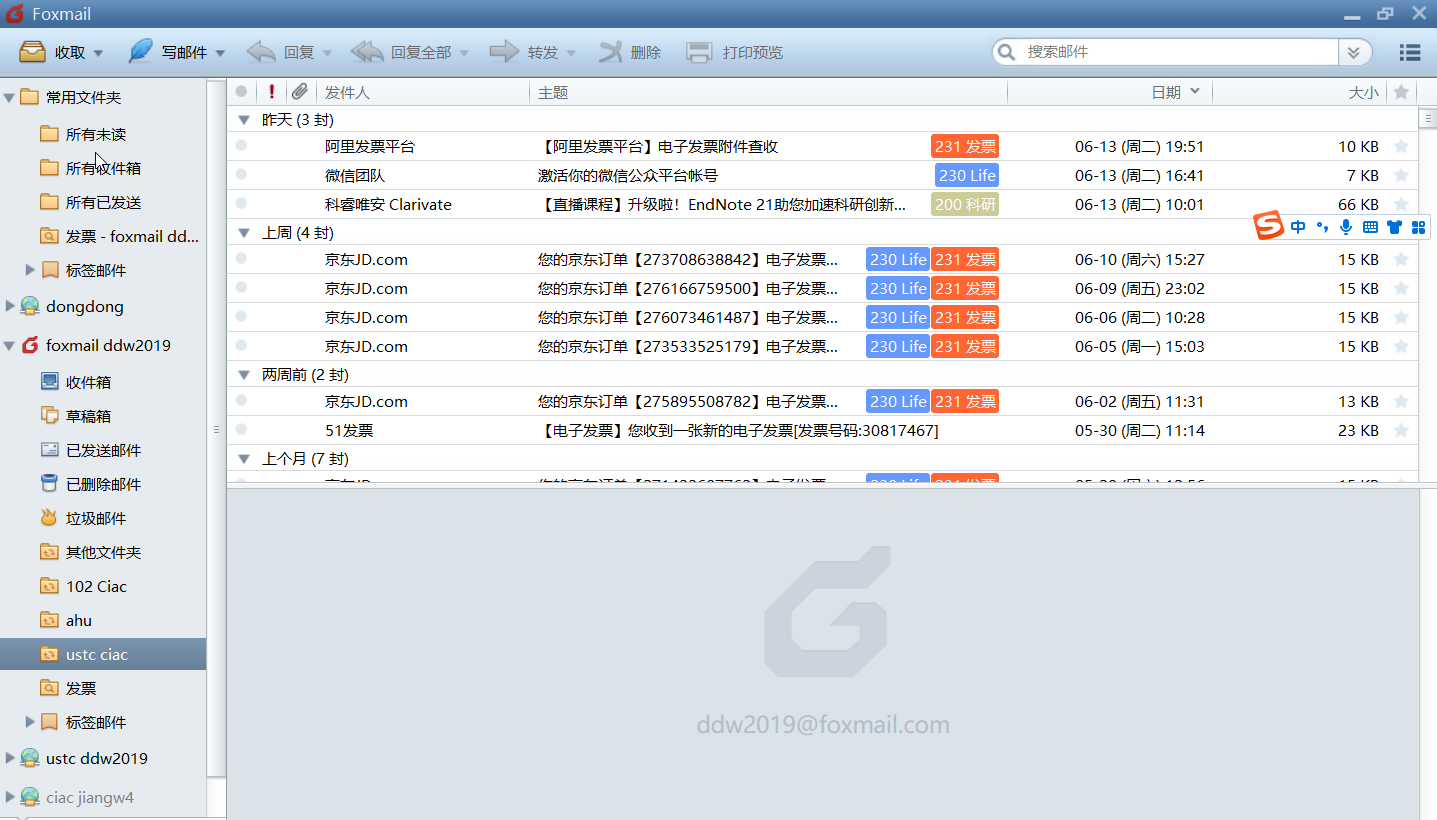Viewport: 1437px width, 820px height.
Task: Toggle read status dot for 微信团队 email
Action: 241,175
